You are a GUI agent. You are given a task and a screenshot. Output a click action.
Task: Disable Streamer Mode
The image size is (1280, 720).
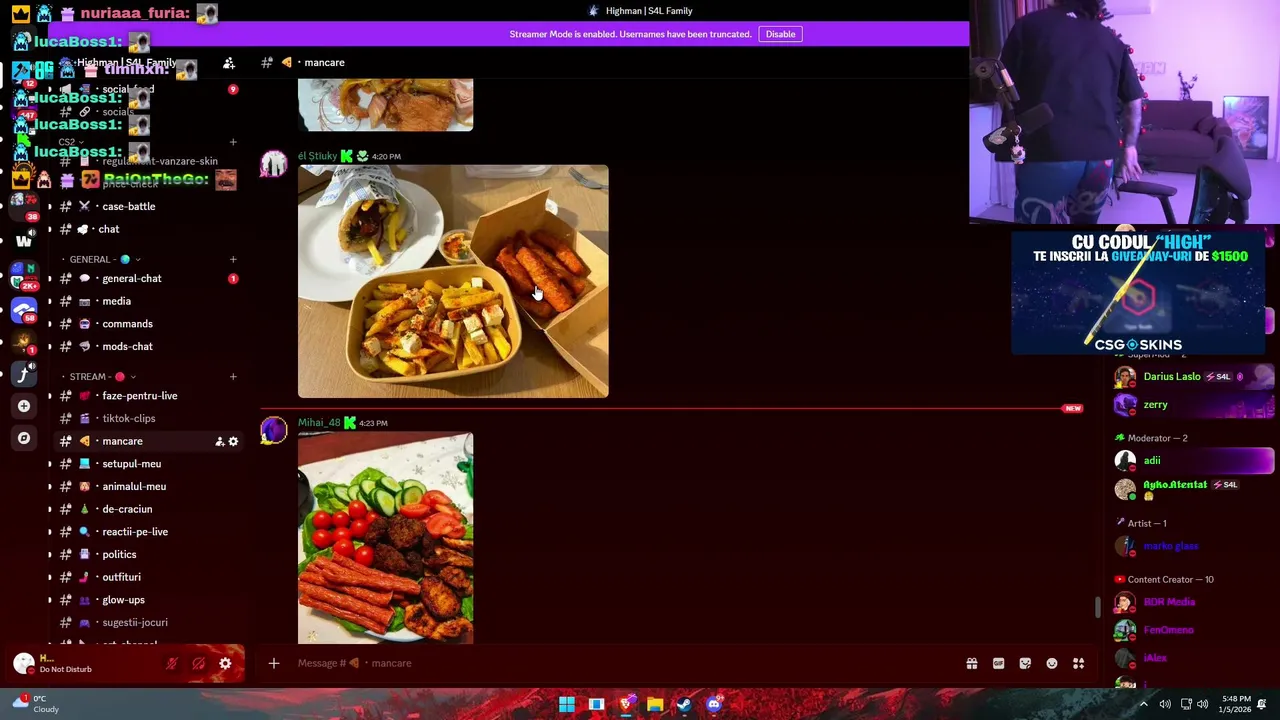point(780,34)
